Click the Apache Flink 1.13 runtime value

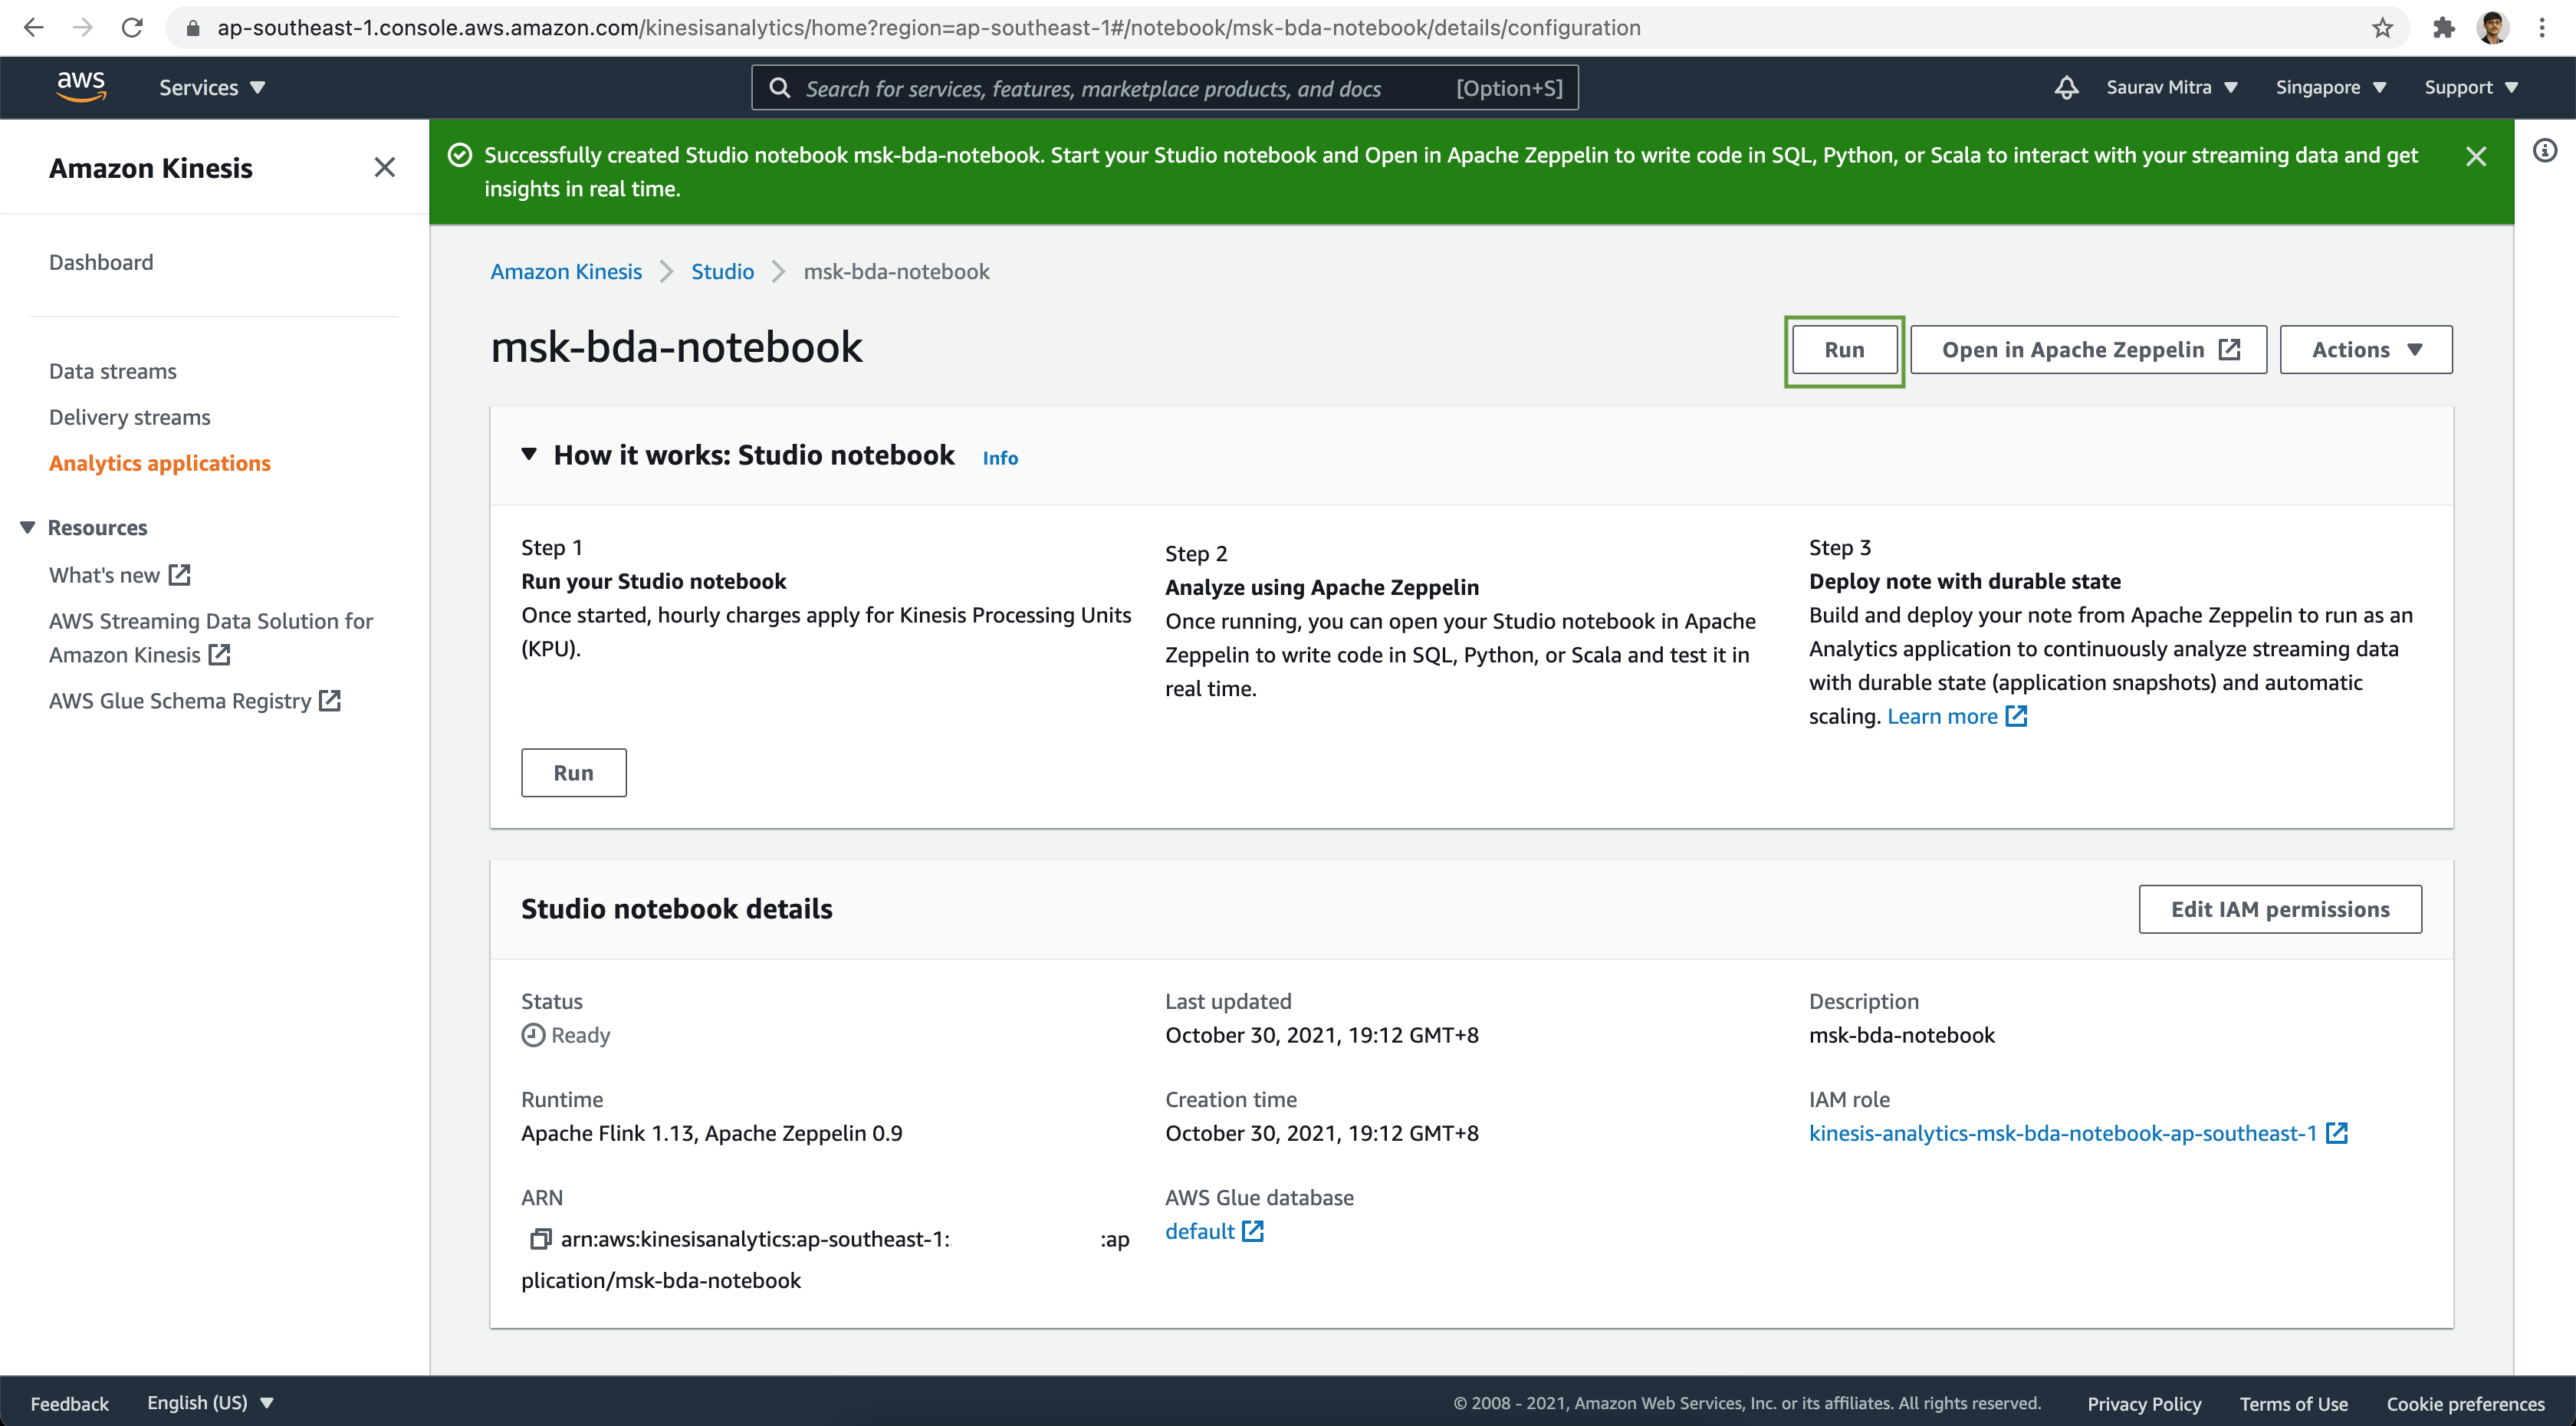(x=711, y=1133)
